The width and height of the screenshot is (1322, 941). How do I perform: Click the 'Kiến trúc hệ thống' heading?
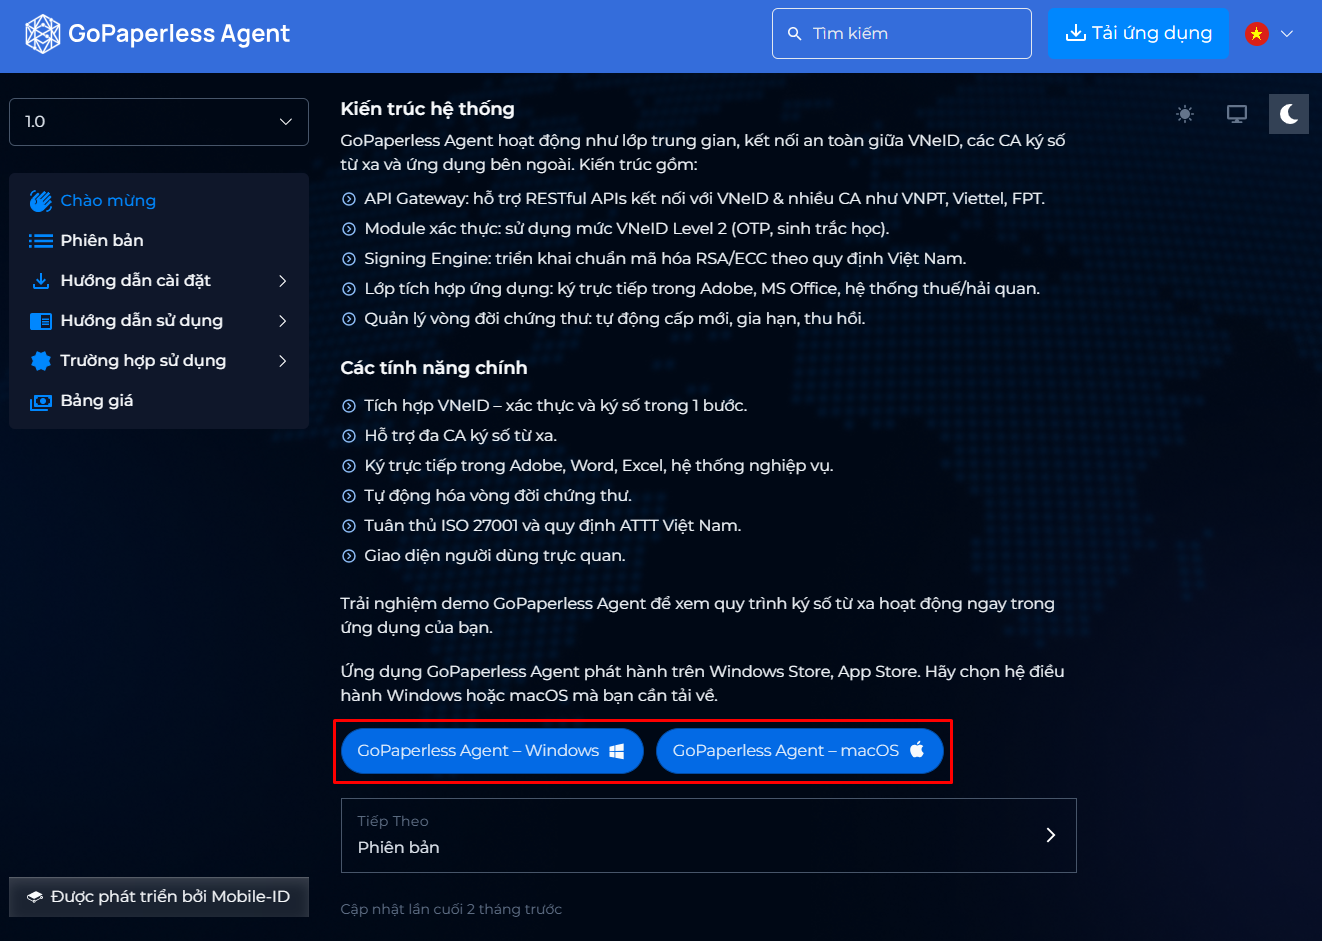click(x=428, y=109)
